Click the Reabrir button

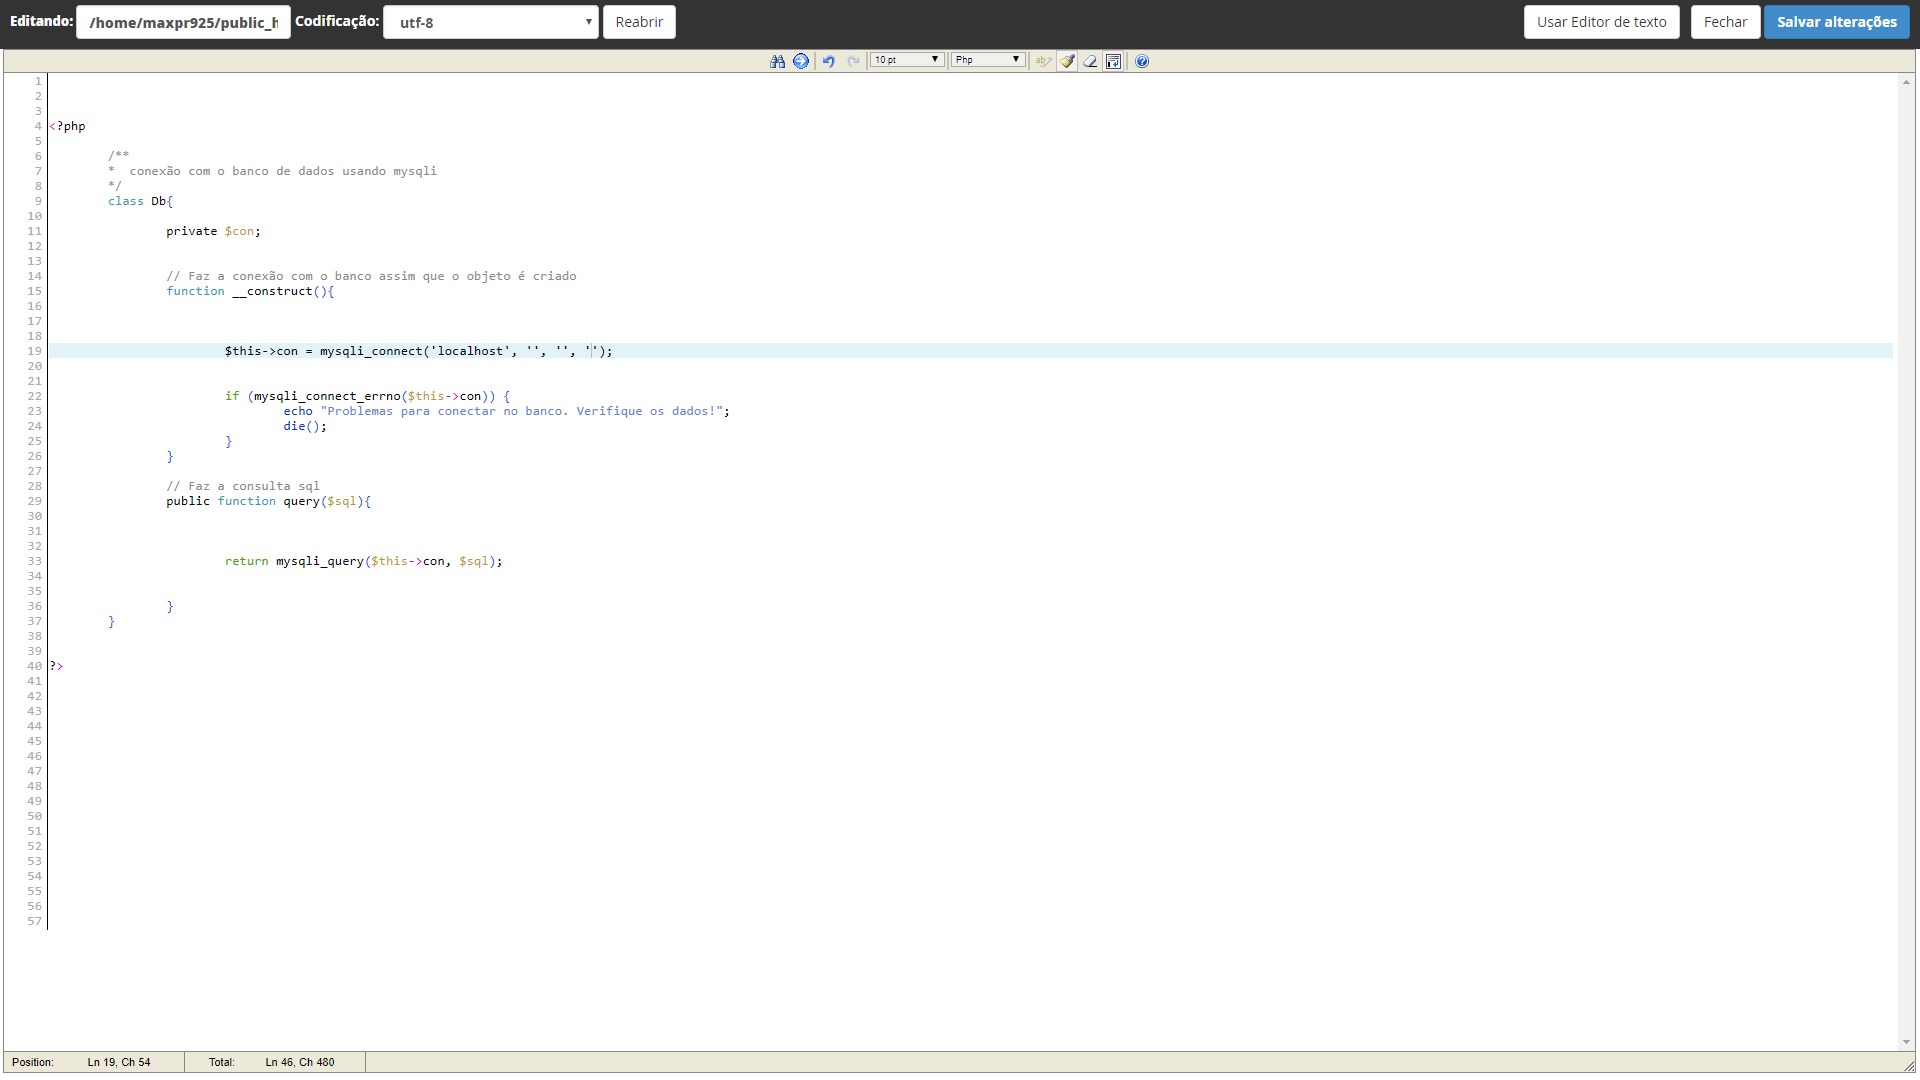pos(639,22)
